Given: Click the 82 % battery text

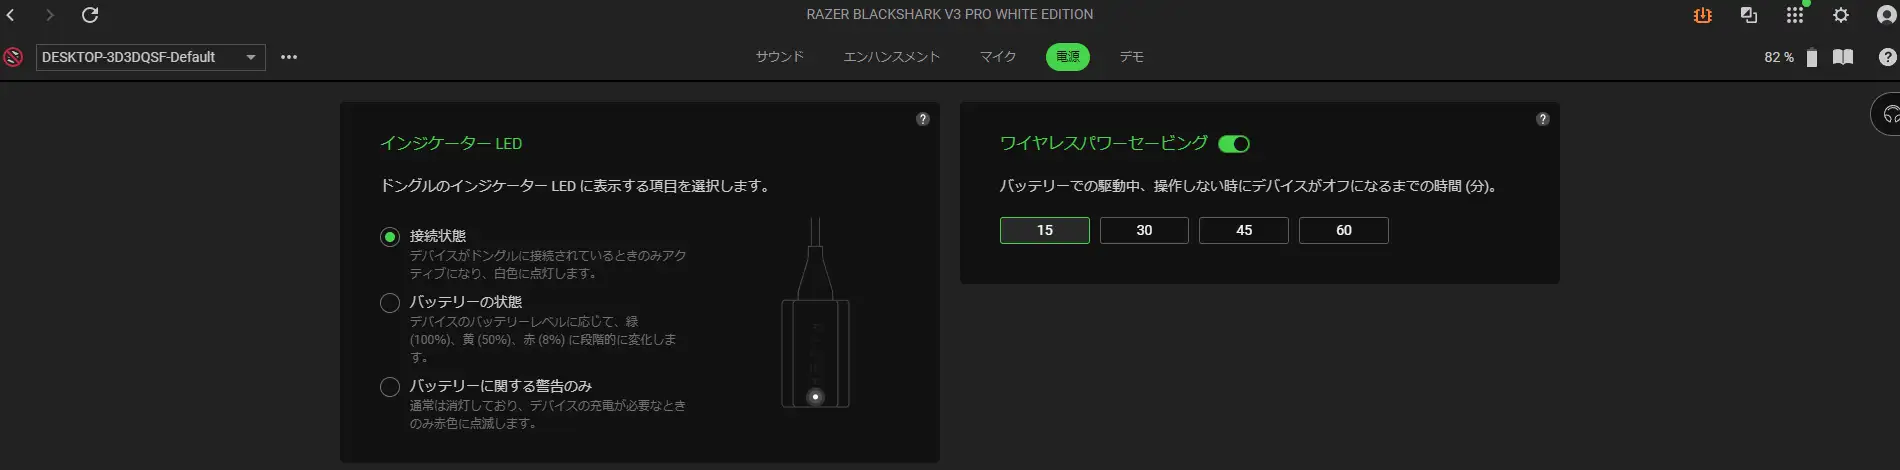Looking at the screenshot, I should (1779, 58).
